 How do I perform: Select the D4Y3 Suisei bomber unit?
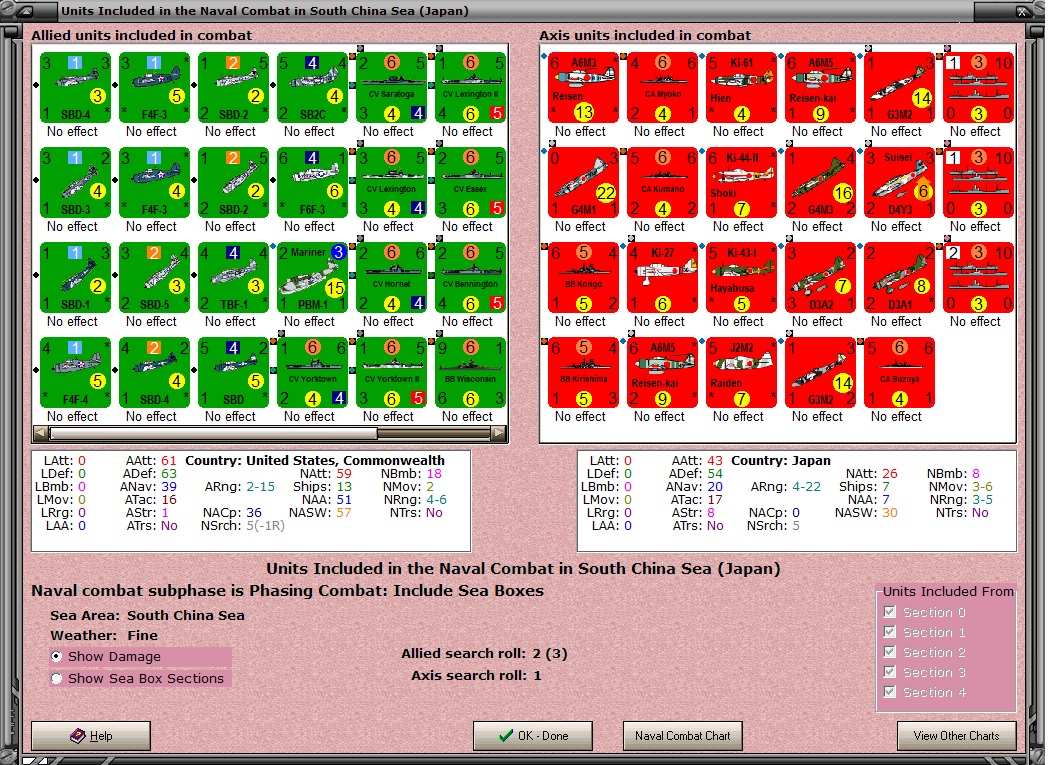point(900,183)
